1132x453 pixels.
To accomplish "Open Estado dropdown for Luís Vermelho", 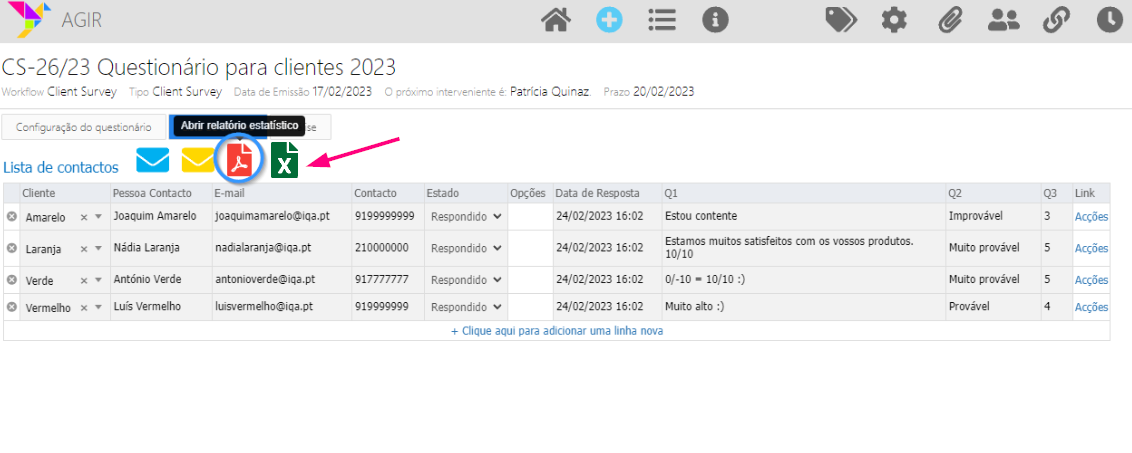I will coord(466,307).
